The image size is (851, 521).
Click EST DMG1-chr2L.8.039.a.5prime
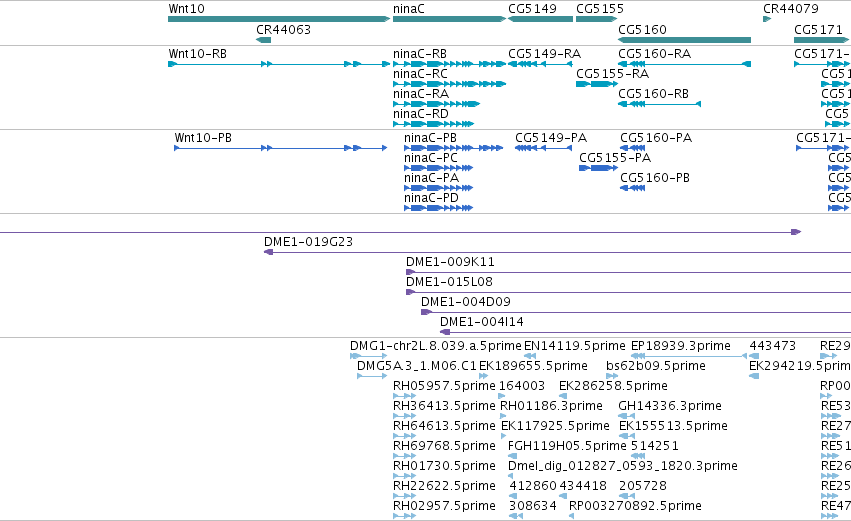tap(369, 356)
